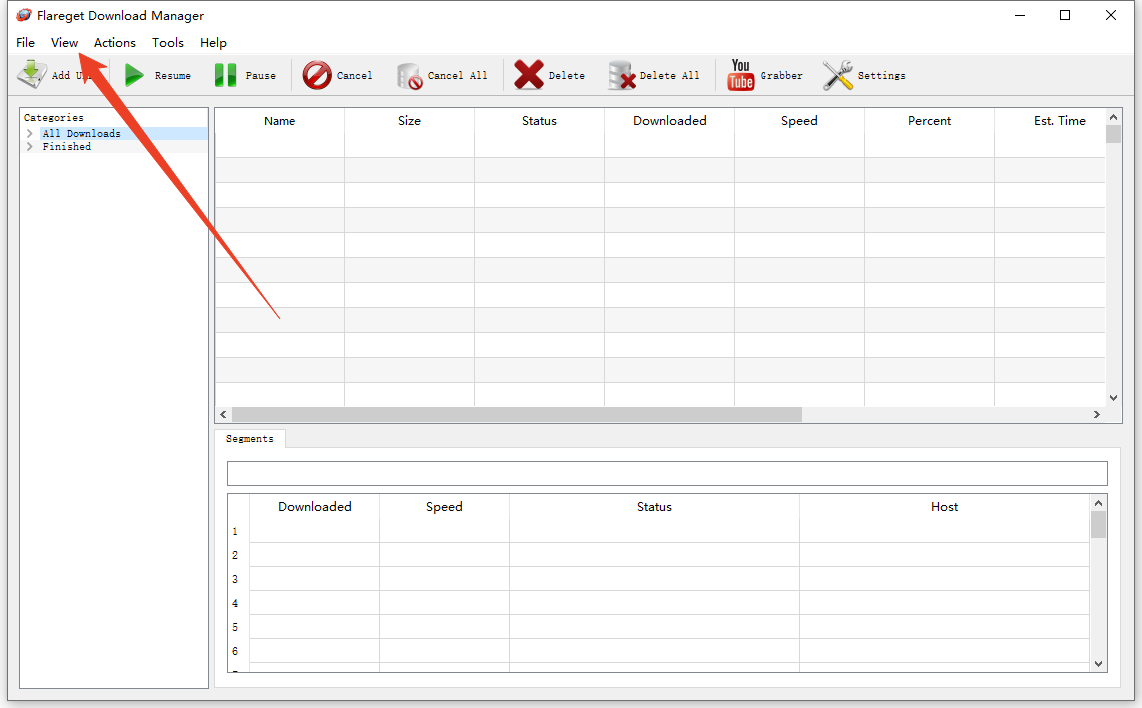
Task: Click the segments table scroll up arrow
Action: click(x=1098, y=503)
